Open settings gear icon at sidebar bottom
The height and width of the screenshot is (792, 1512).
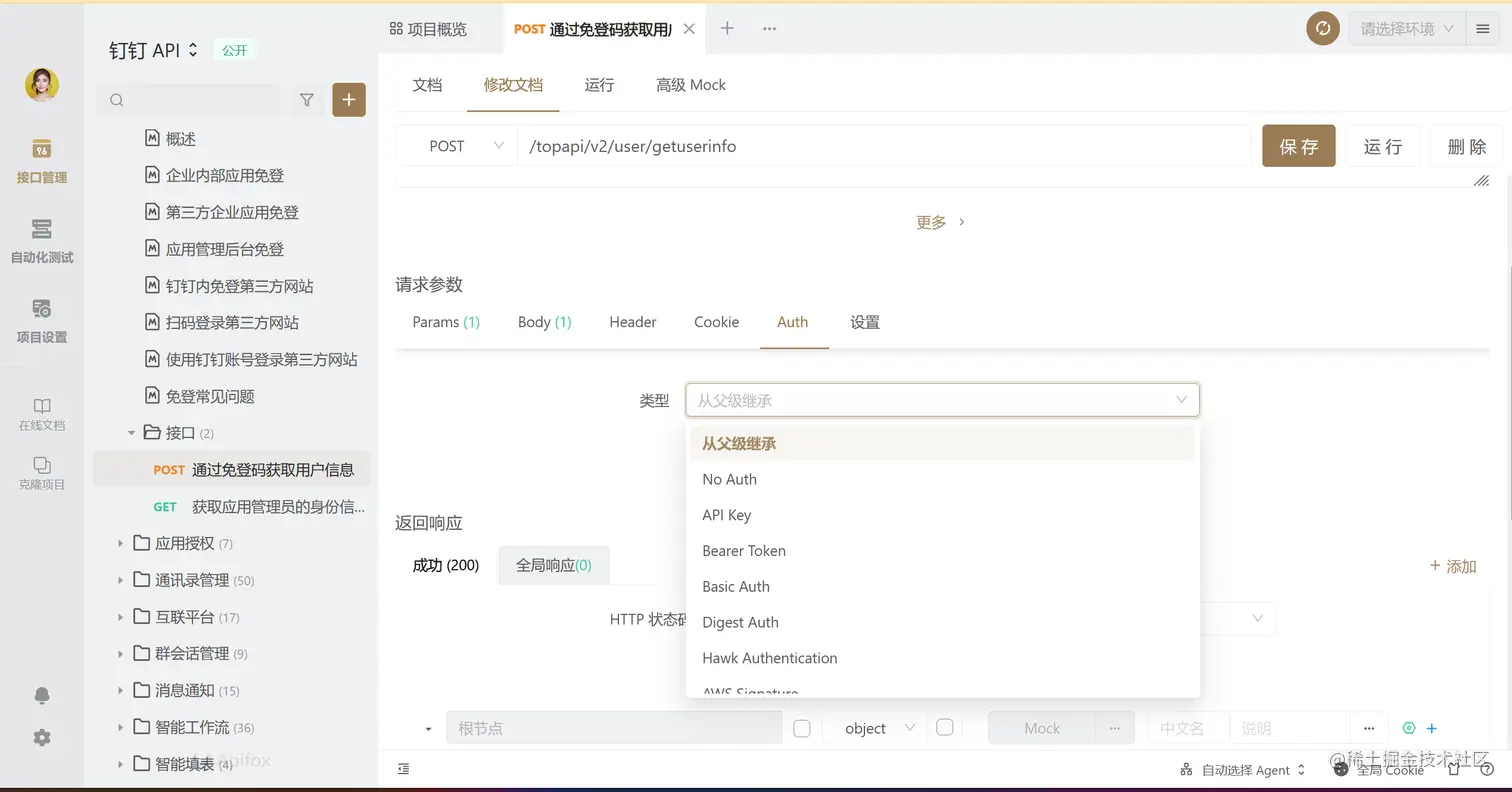coord(41,737)
